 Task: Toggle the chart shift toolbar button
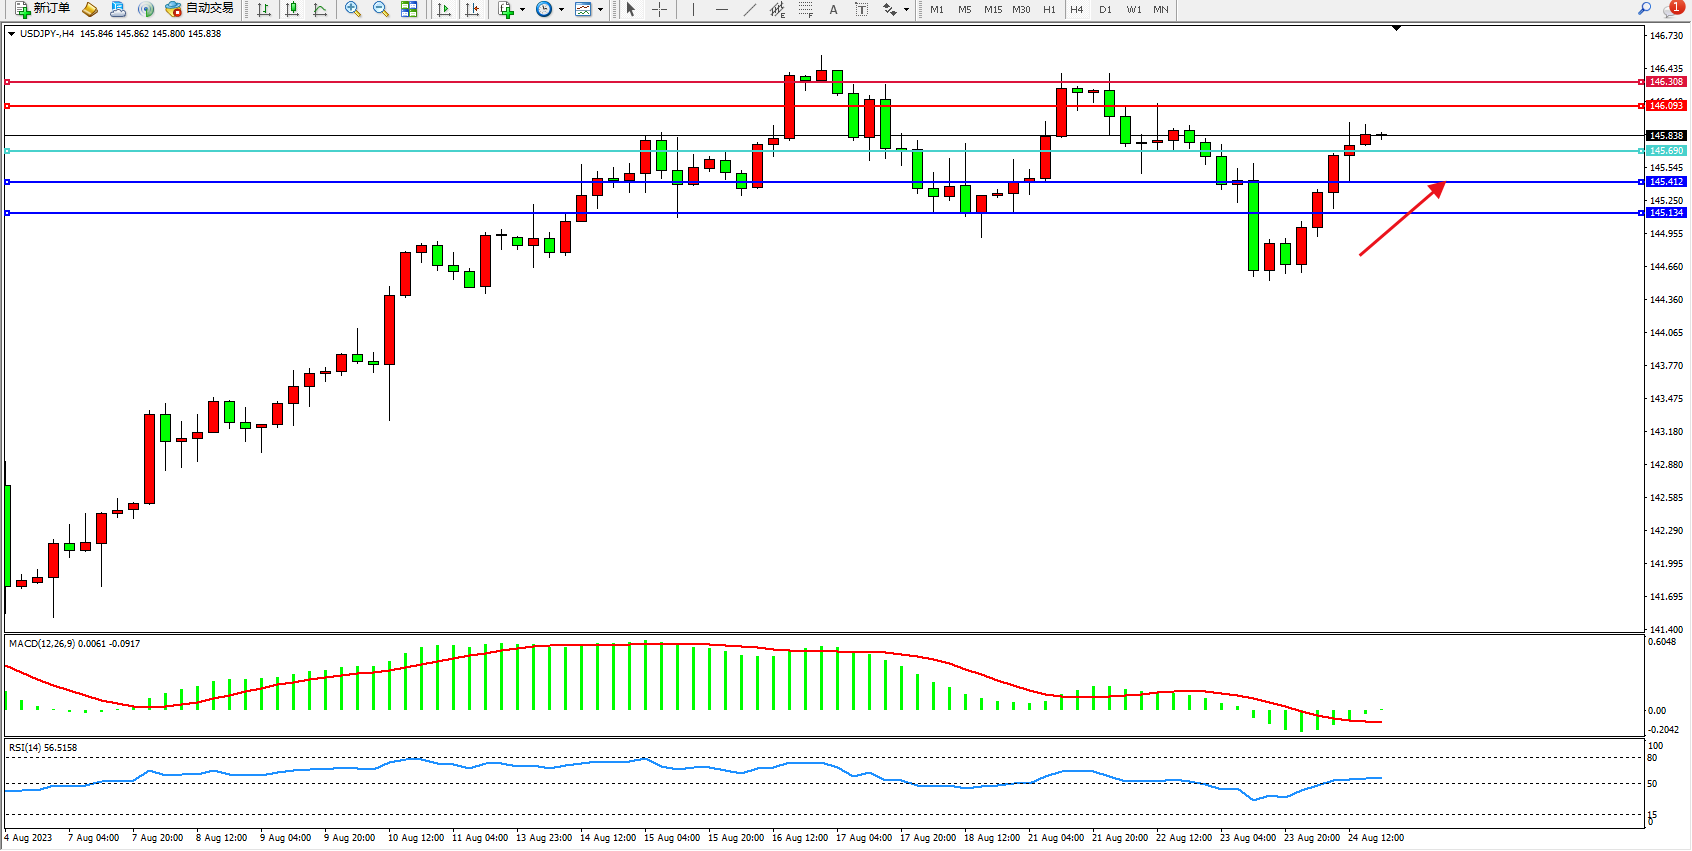tap(472, 9)
